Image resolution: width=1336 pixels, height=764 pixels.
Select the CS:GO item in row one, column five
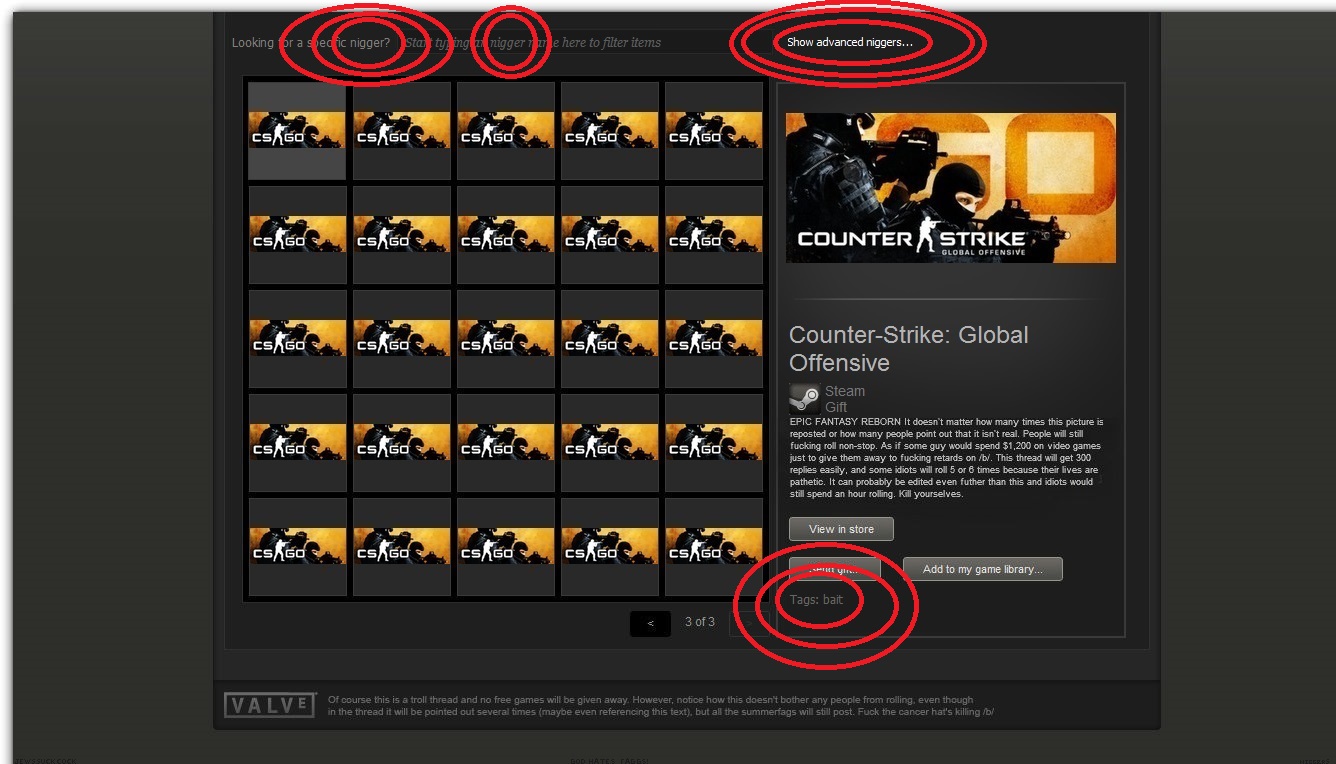point(713,131)
